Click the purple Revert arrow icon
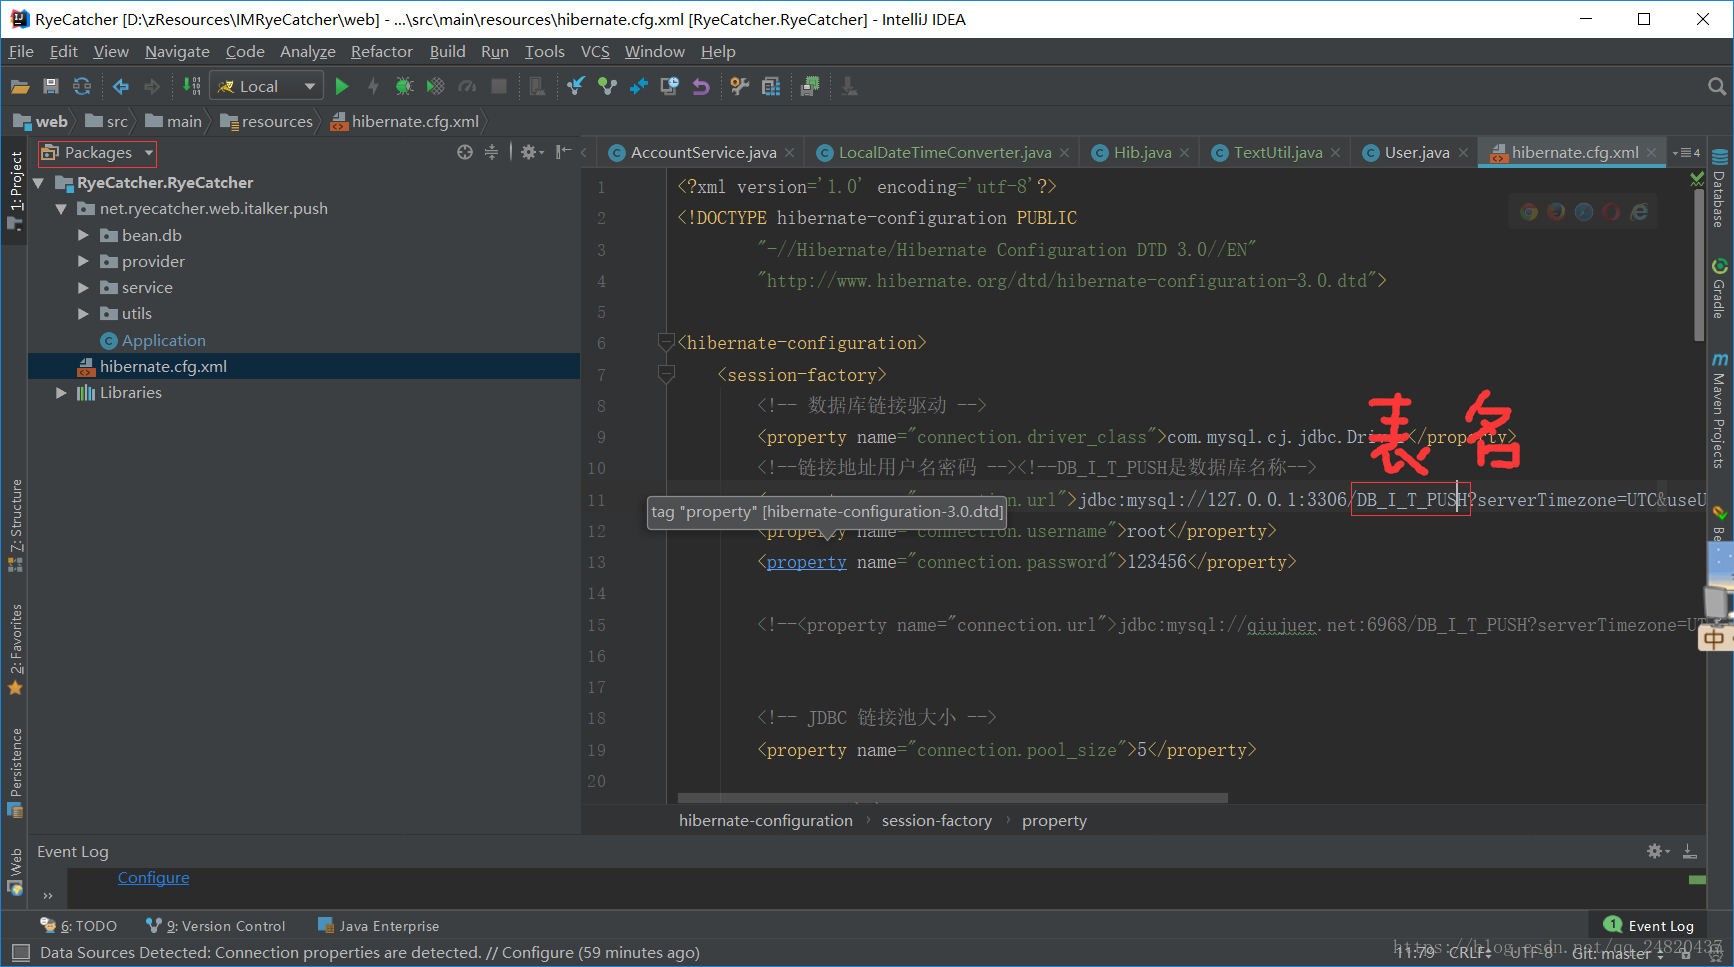The image size is (1734, 967). point(701,87)
